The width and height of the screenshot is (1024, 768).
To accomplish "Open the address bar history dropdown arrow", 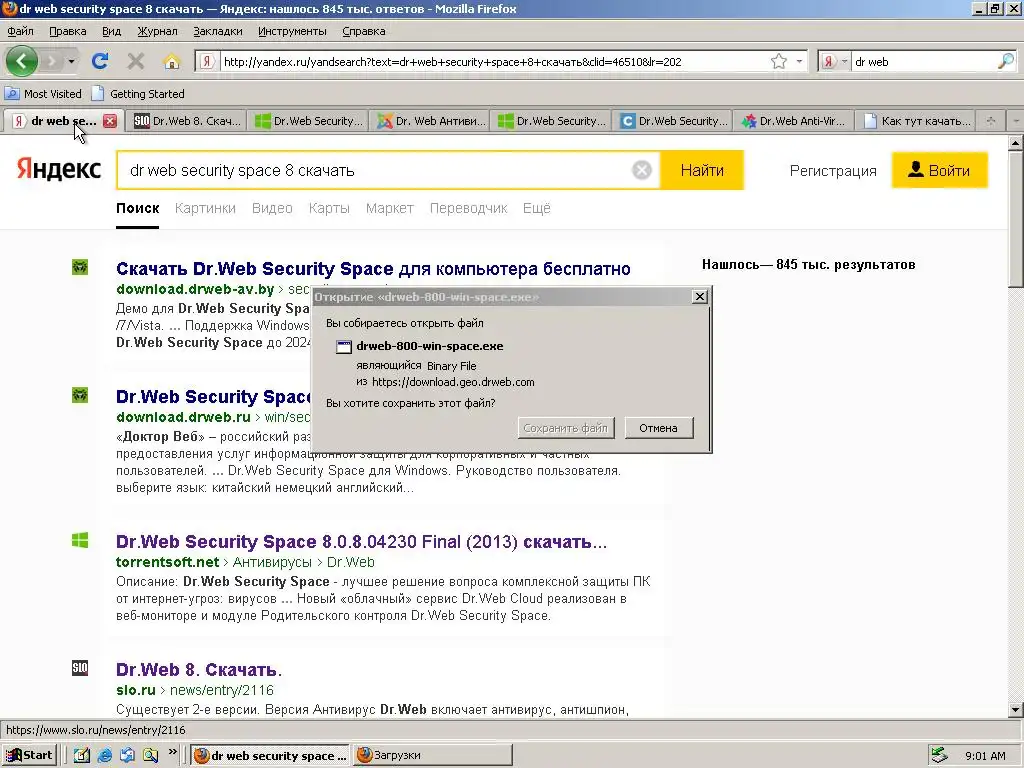I will pyautogui.click(x=799, y=61).
